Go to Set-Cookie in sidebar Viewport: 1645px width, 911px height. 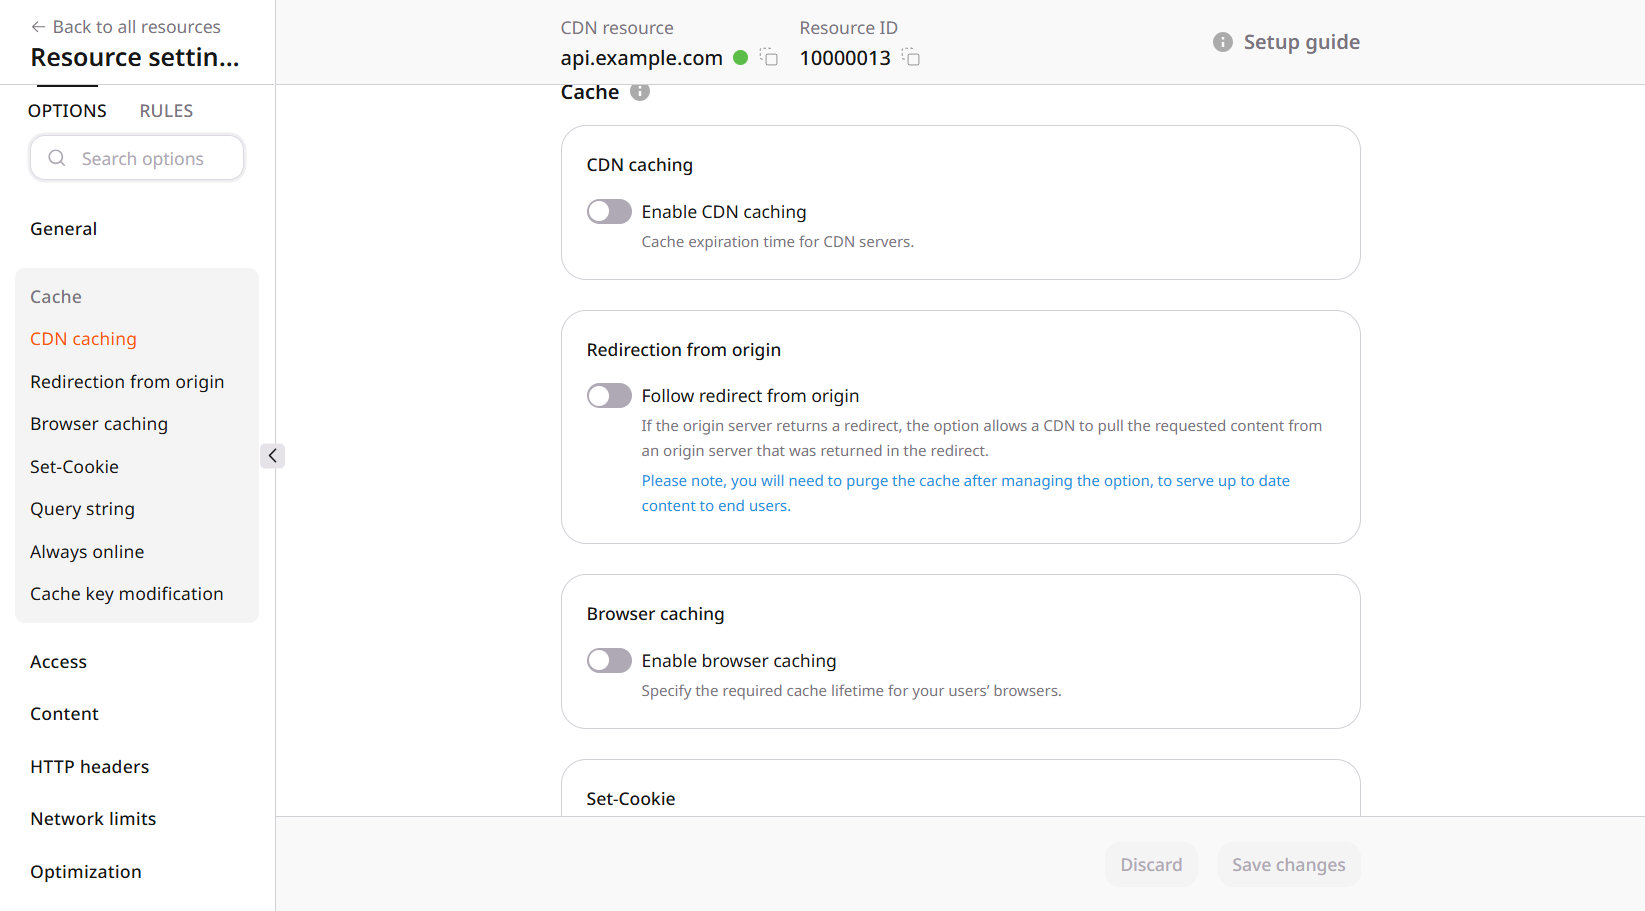pyautogui.click(x=74, y=467)
